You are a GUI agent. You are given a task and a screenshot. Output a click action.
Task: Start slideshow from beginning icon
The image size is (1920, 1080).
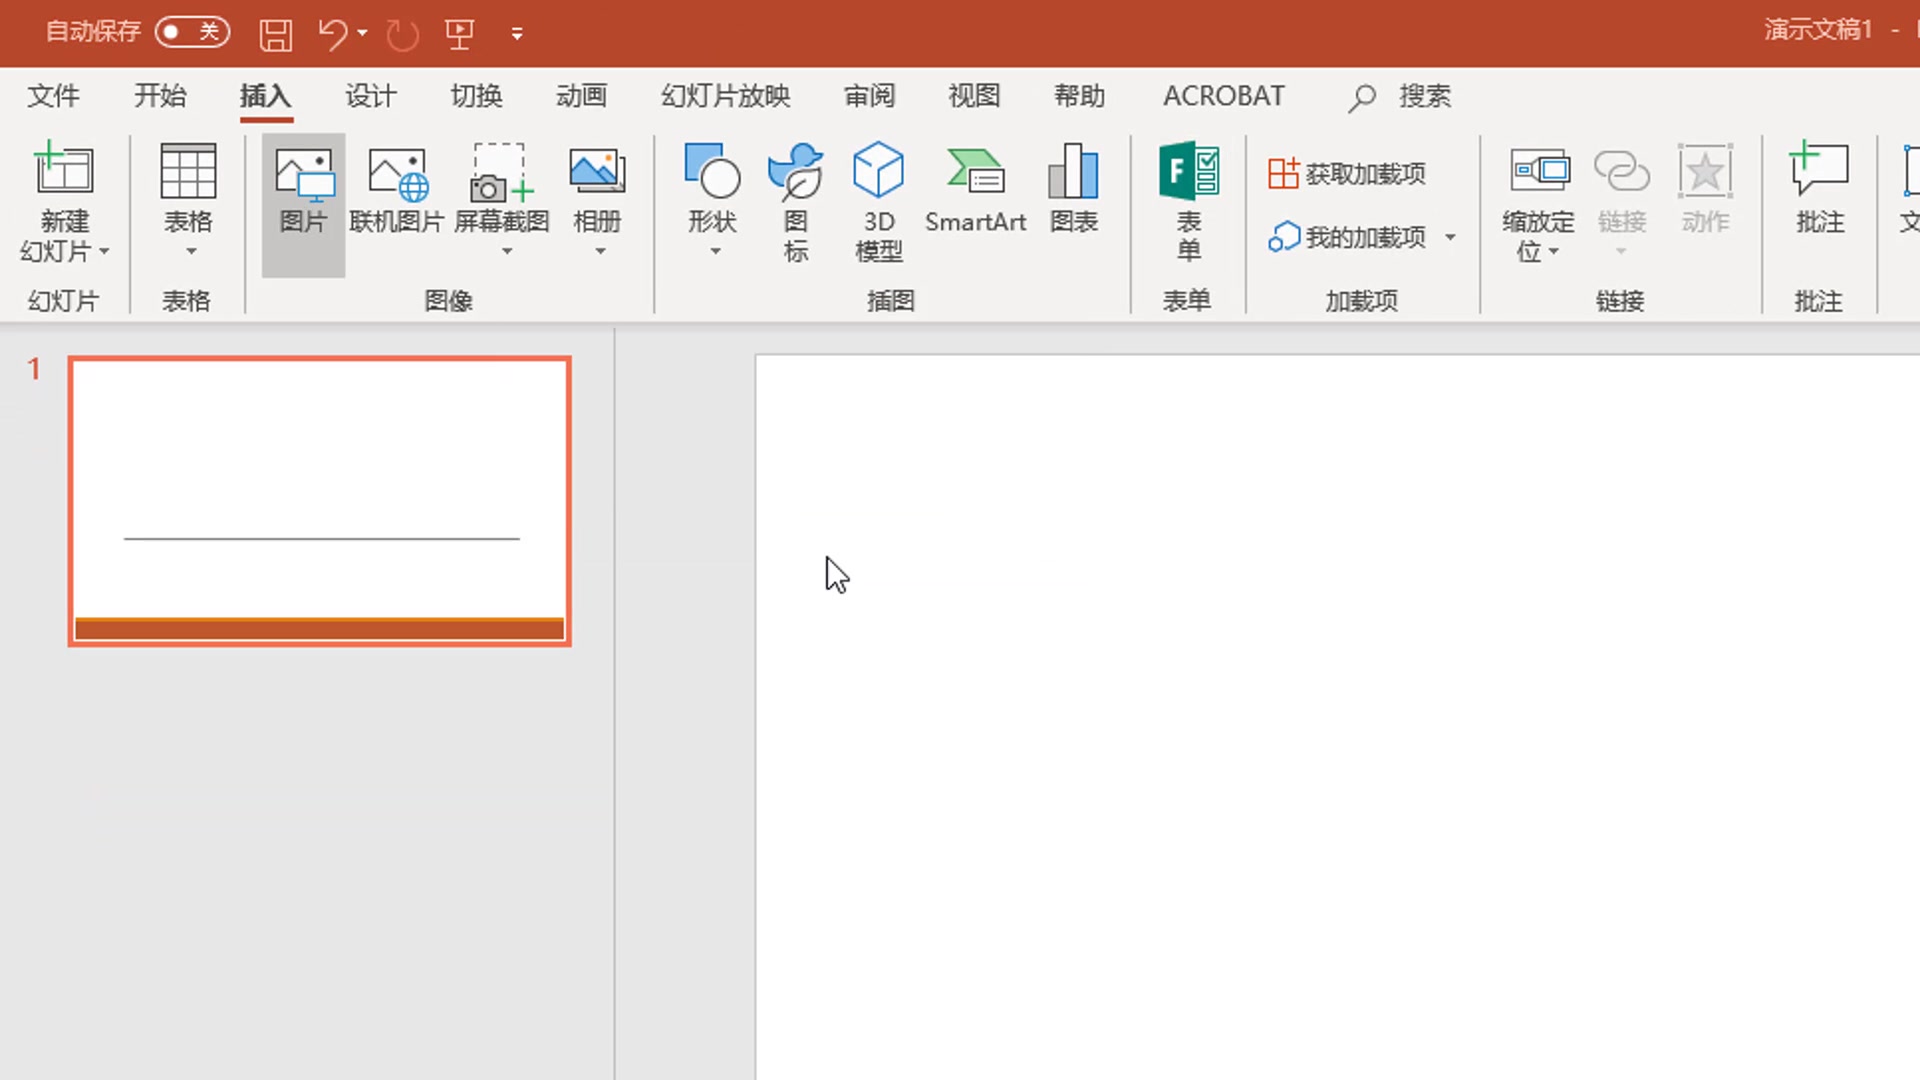tap(459, 34)
